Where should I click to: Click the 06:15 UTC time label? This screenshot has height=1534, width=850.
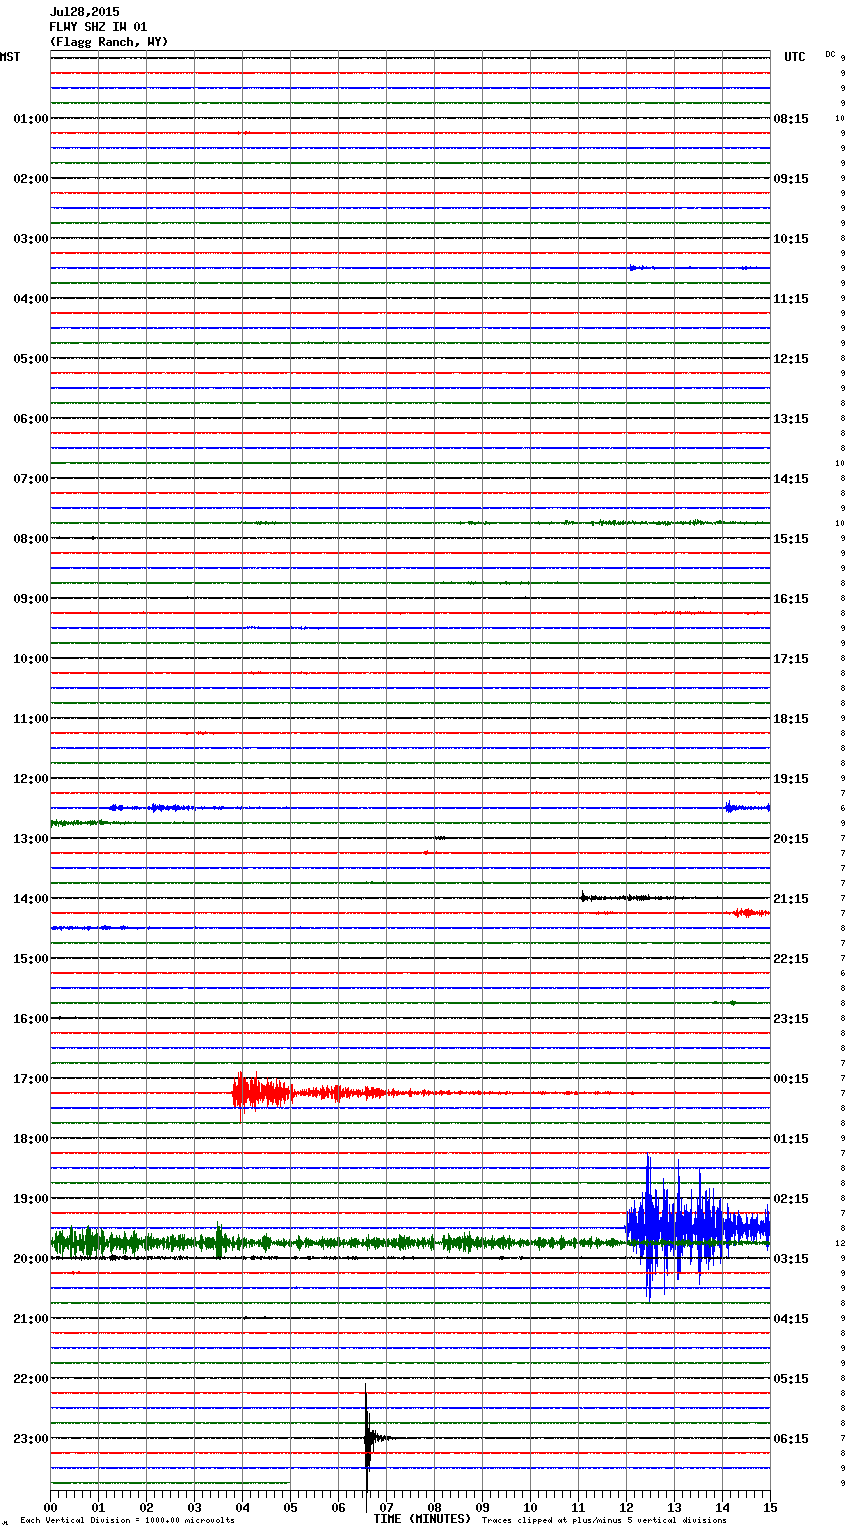click(791, 1439)
